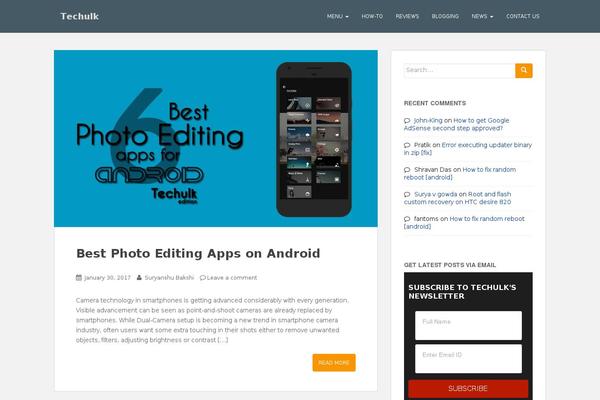600x400 pixels.
Task: Expand the NEWS dropdown menu
Action: tap(482, 16)
